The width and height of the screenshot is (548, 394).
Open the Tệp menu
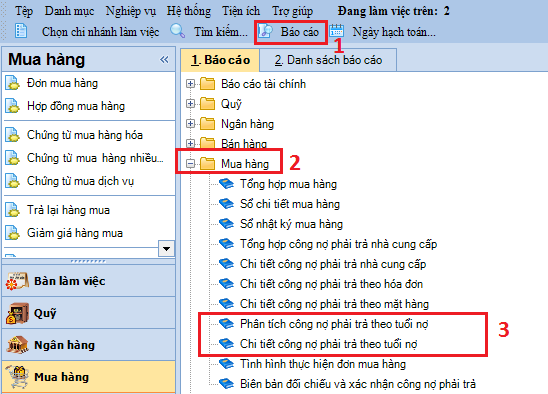tap(24, 11)
